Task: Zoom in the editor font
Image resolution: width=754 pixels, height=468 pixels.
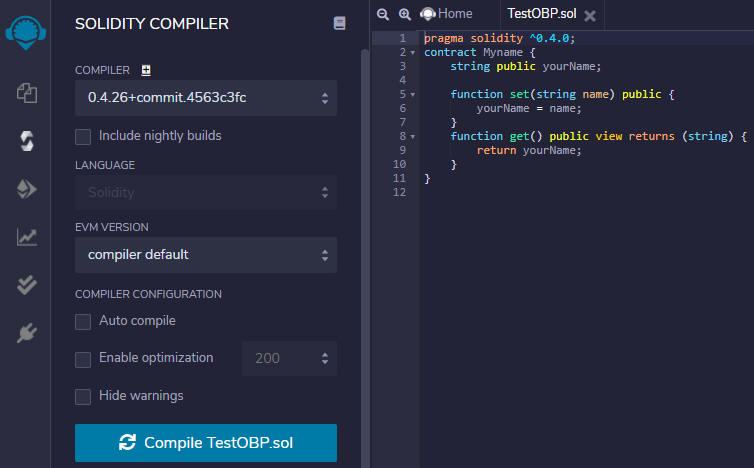Action: coord(405,14)
